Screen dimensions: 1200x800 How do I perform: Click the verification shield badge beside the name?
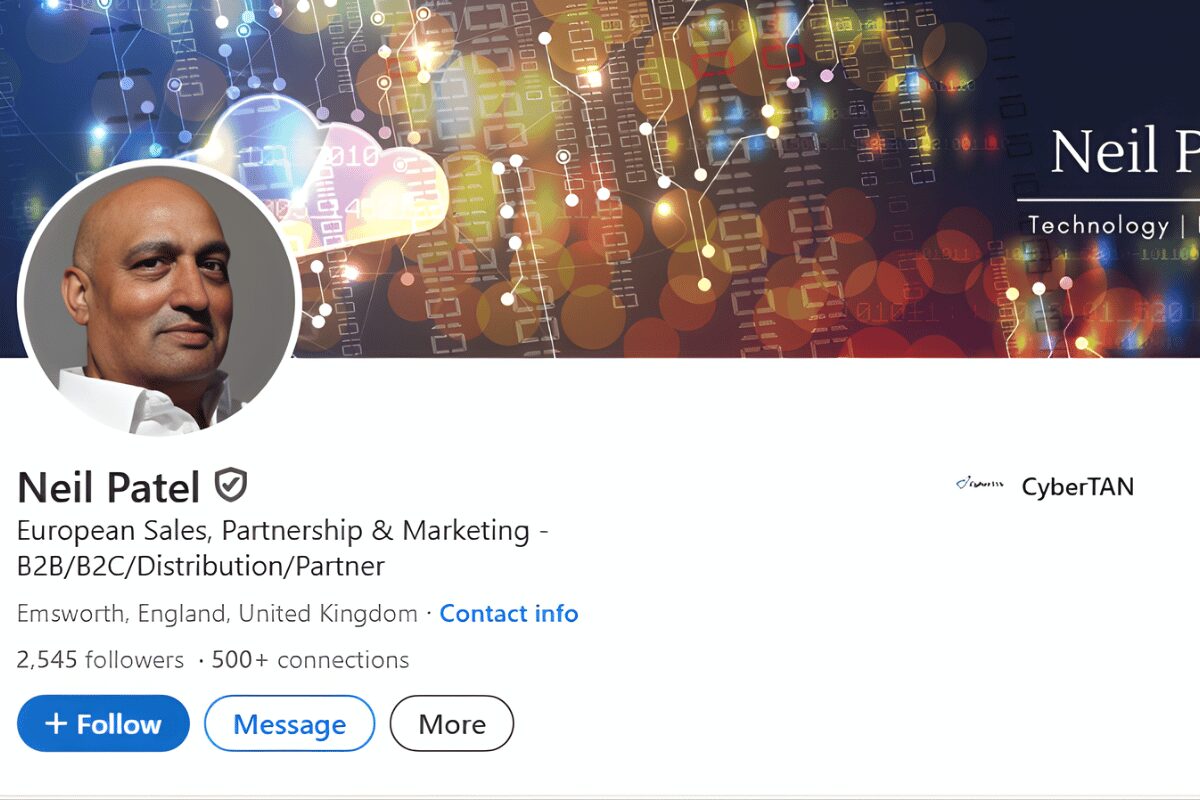[231, 486]
